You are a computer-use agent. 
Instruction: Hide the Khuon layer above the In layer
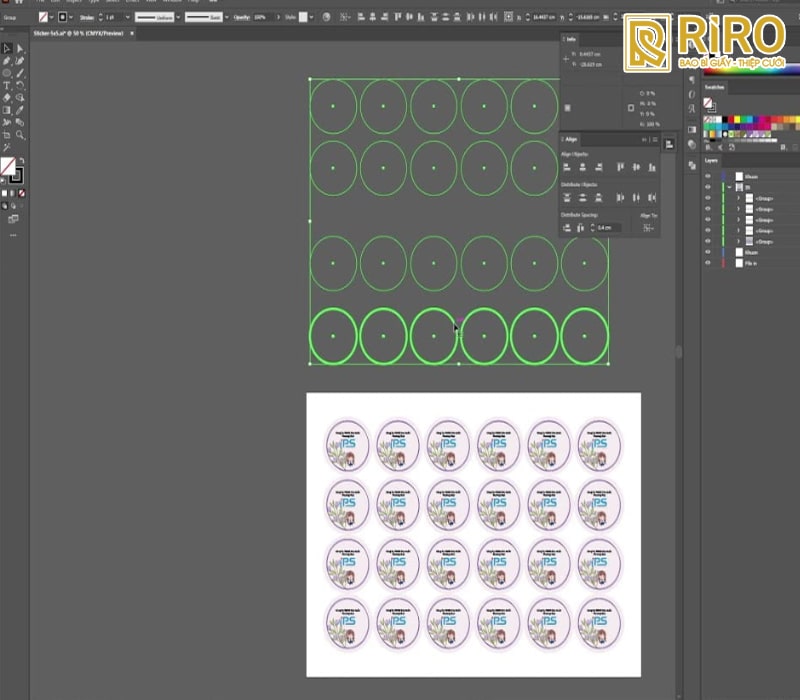pos(708,176)
